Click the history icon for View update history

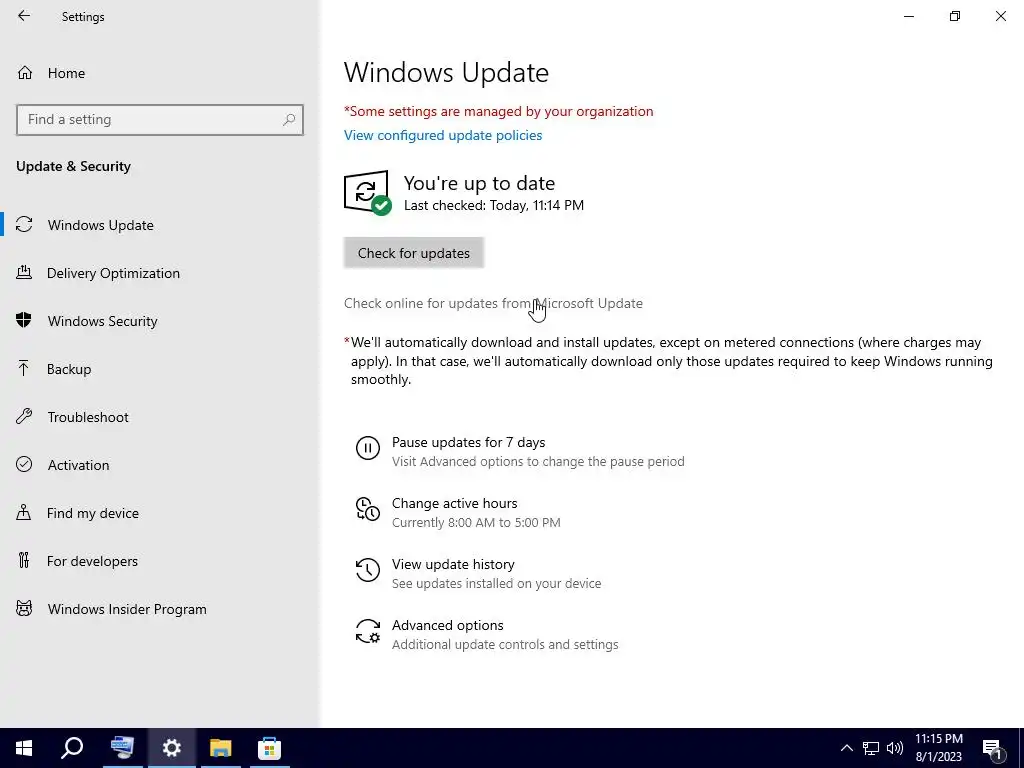click(368, 569)
